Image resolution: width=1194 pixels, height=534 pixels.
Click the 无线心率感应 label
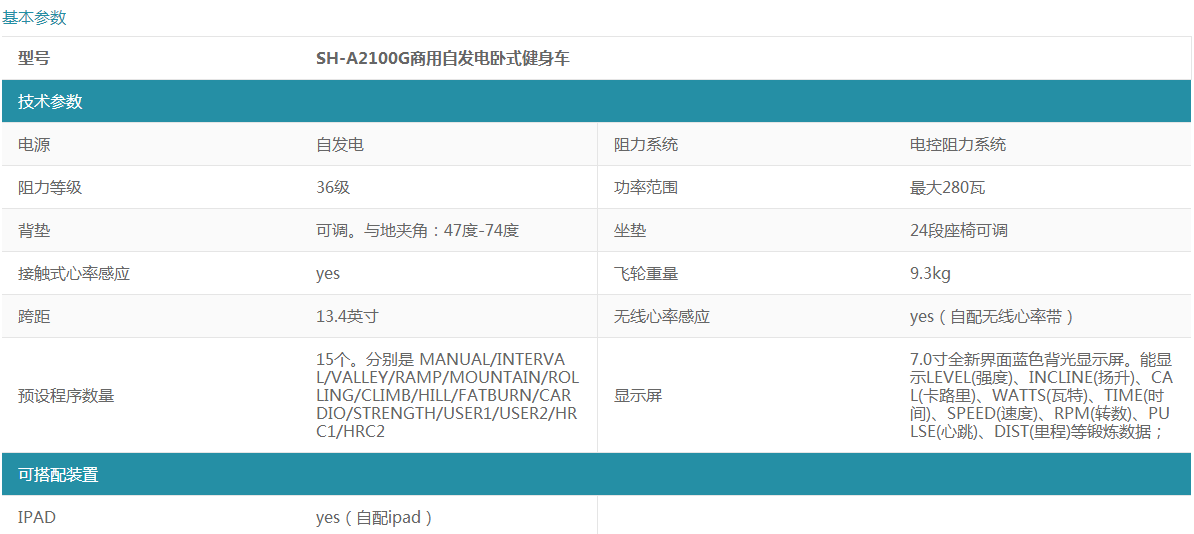pyautogui.click(x=661, y=317)
